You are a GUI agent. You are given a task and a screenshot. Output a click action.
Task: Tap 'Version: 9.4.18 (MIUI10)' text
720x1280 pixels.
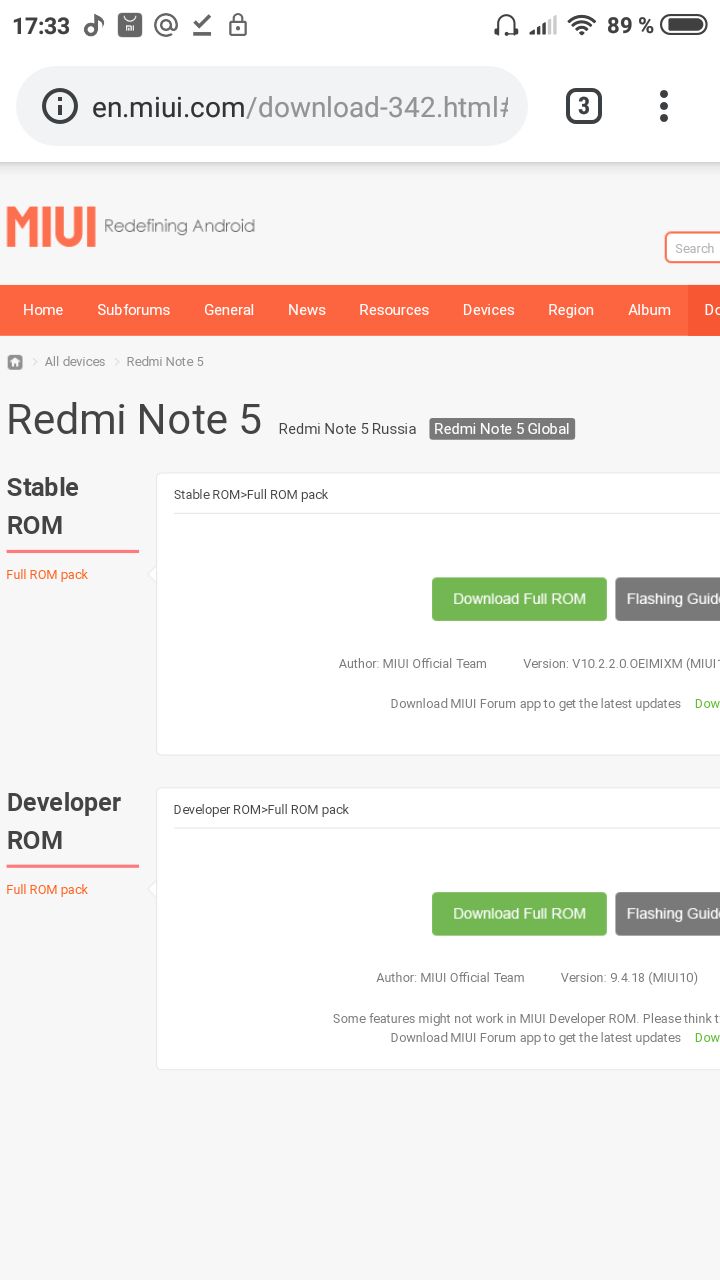point(629,978)
